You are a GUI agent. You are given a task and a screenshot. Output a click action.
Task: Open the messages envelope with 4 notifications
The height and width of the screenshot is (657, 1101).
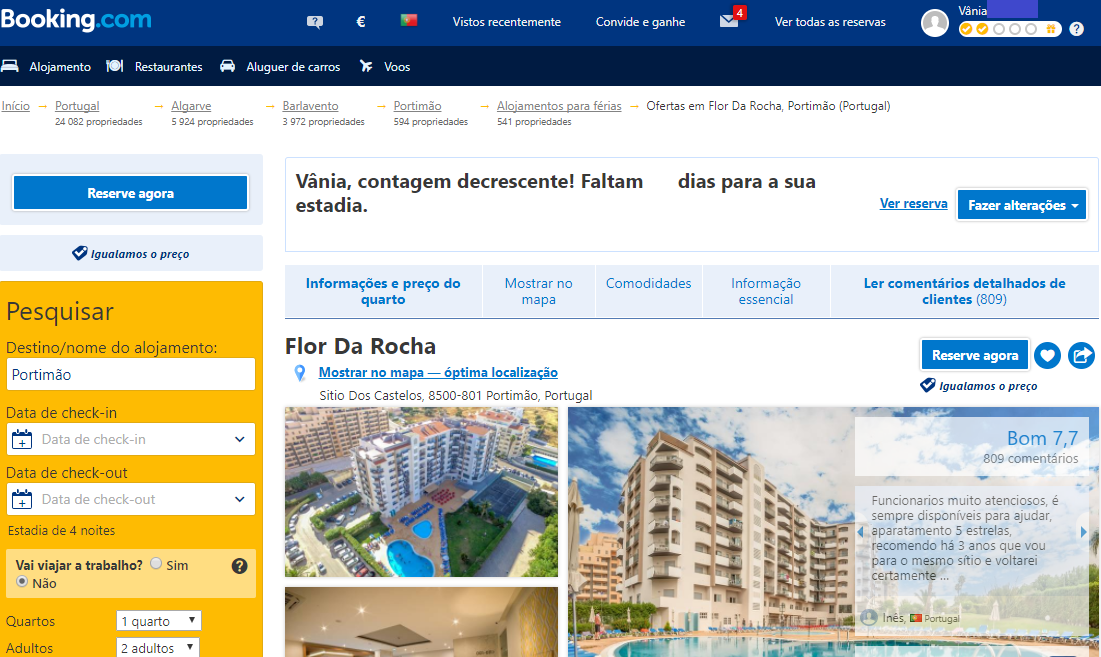pos(730,20)
